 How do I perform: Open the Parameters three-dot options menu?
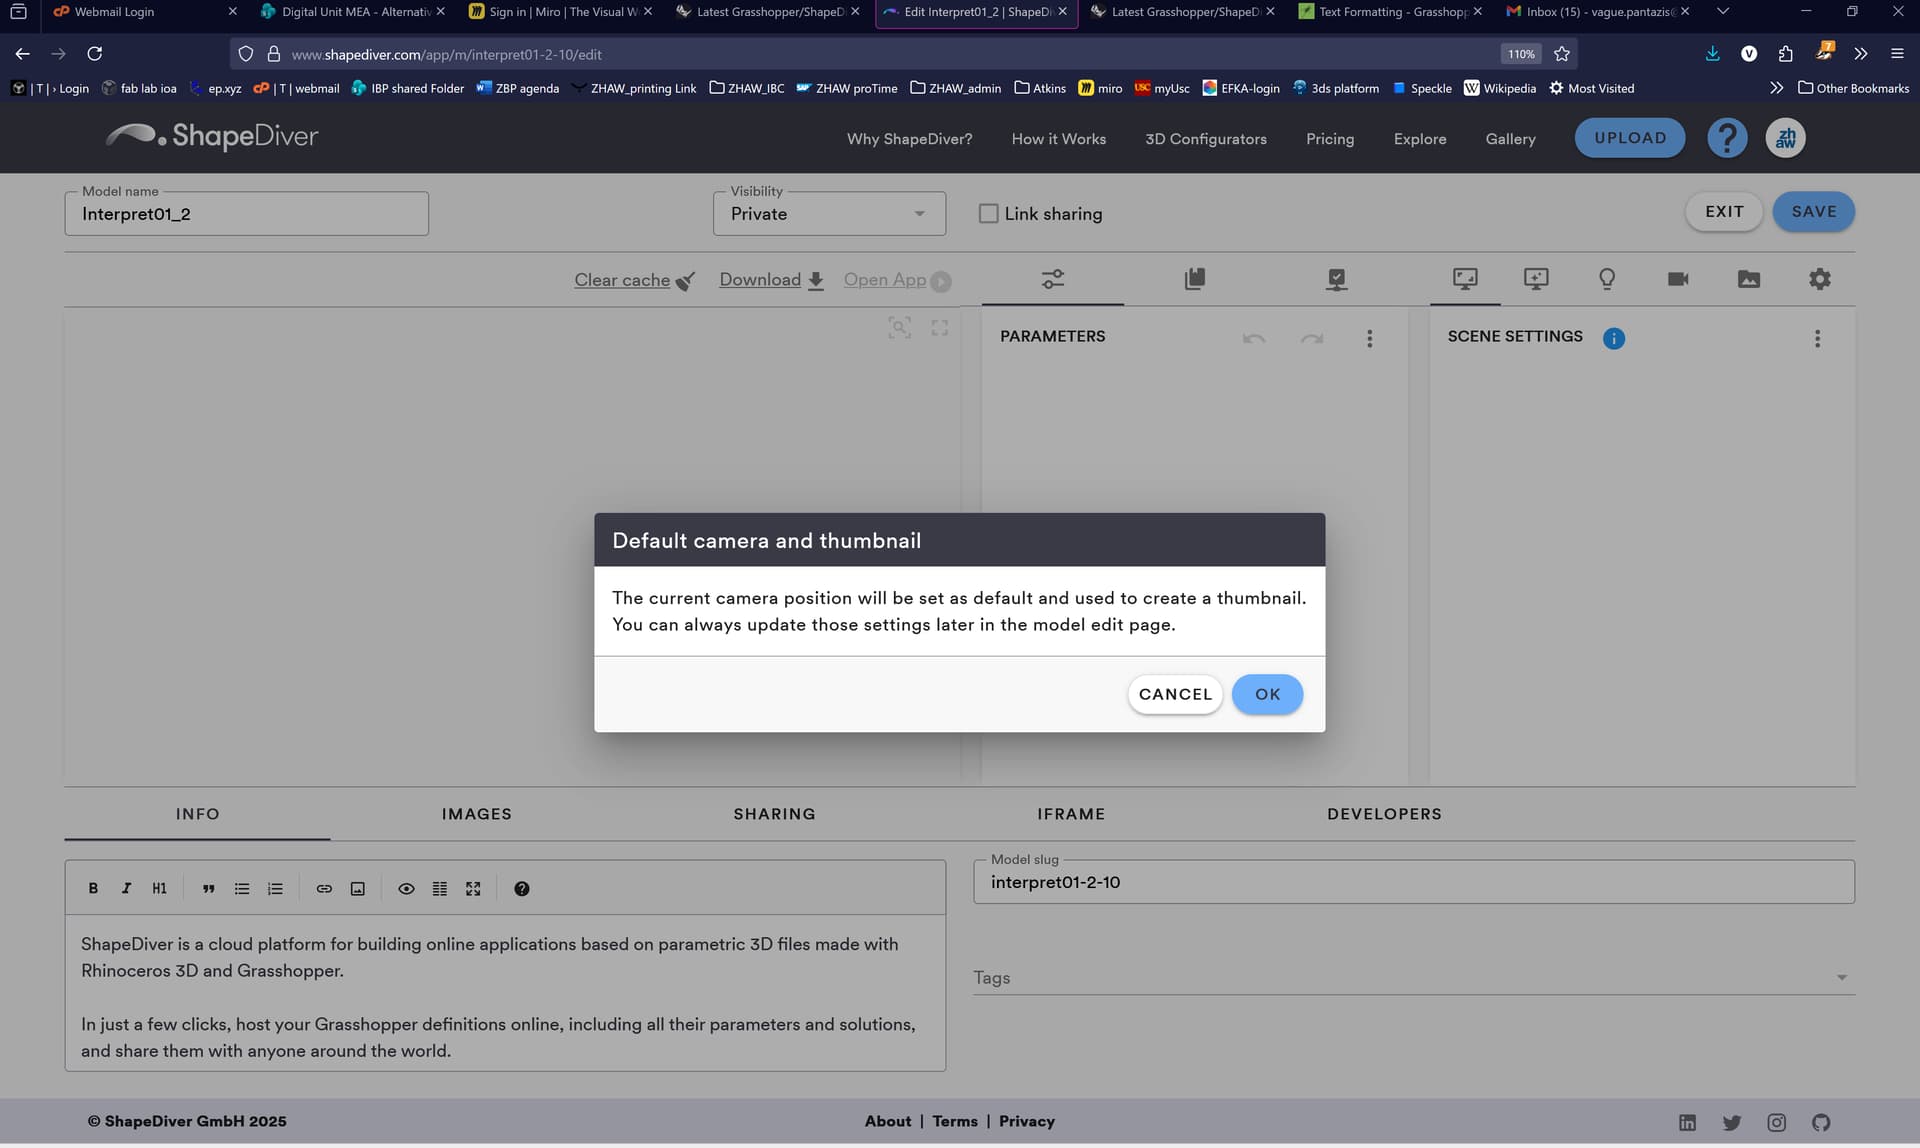point(1369,338)
